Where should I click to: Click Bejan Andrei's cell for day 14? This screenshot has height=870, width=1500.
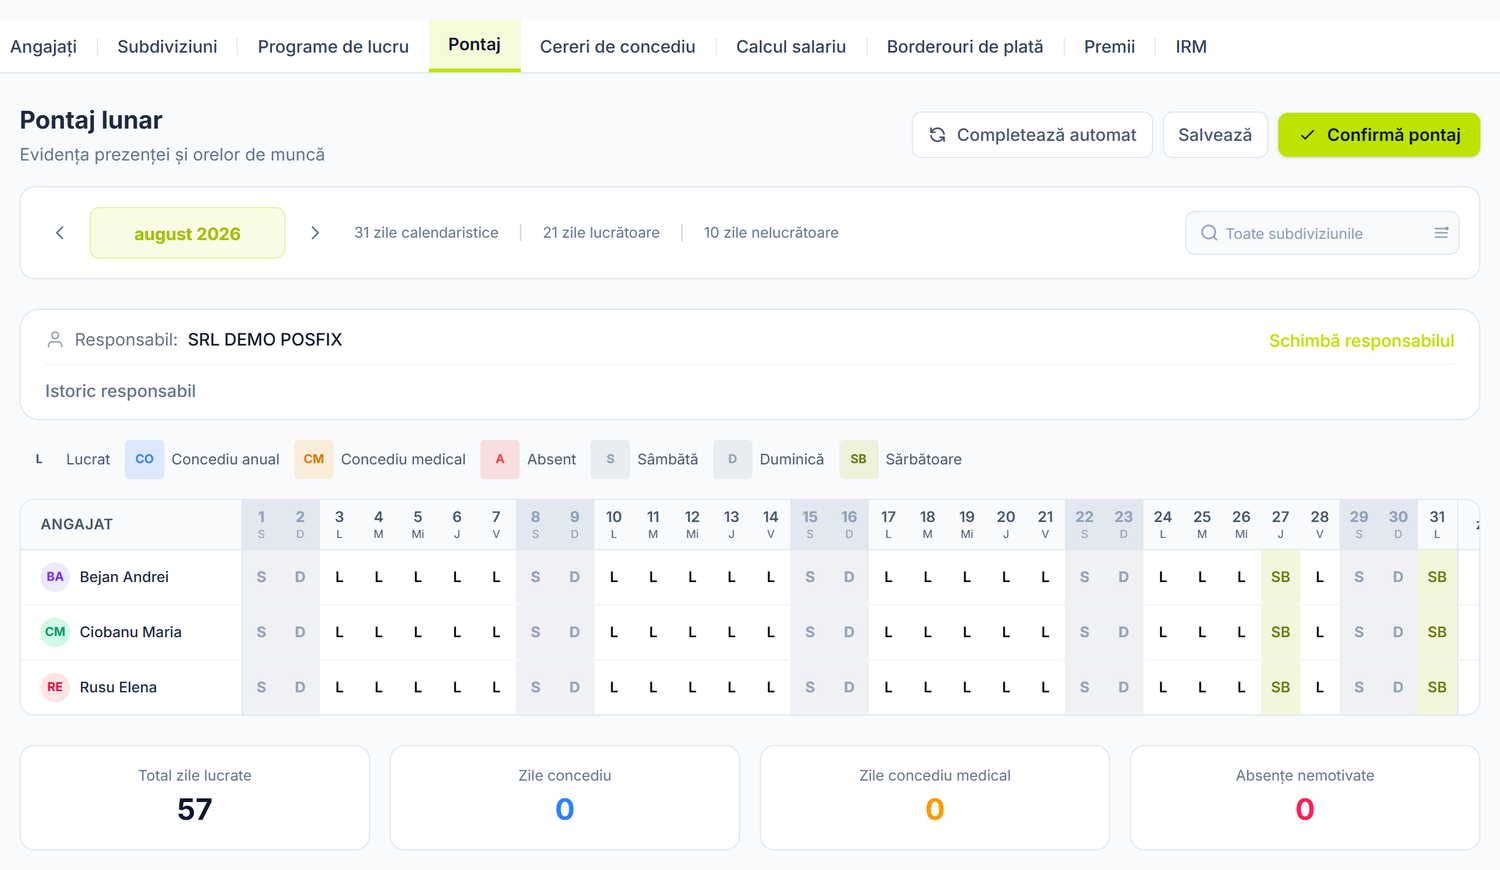click(770, 577)
